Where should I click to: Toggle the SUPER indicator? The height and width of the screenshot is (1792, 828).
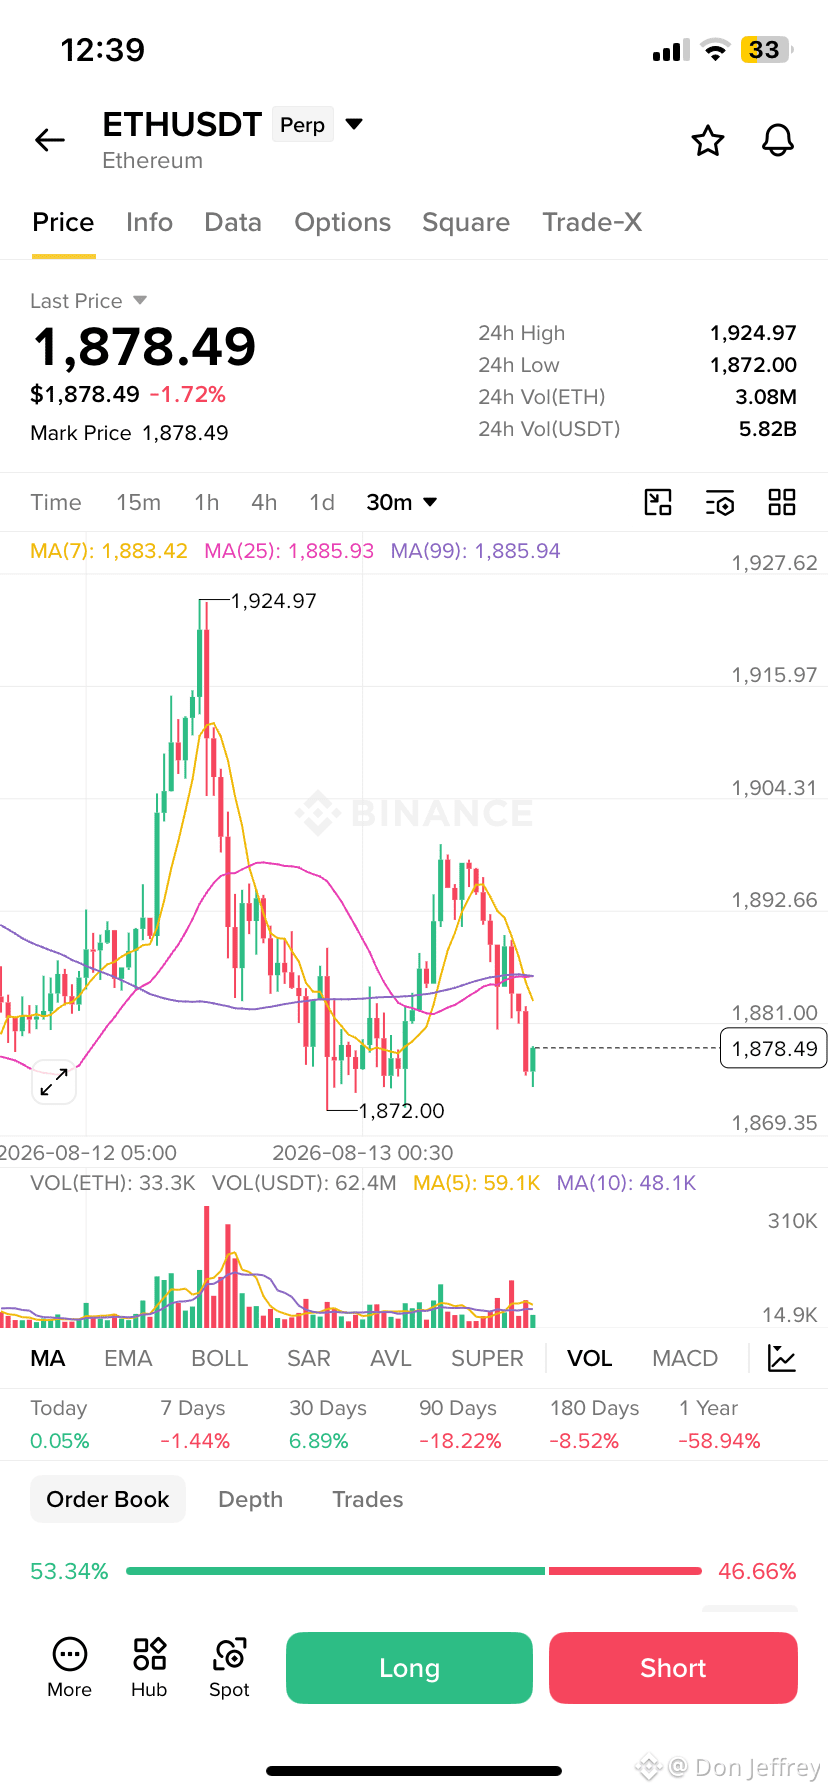click(487, 1358)
